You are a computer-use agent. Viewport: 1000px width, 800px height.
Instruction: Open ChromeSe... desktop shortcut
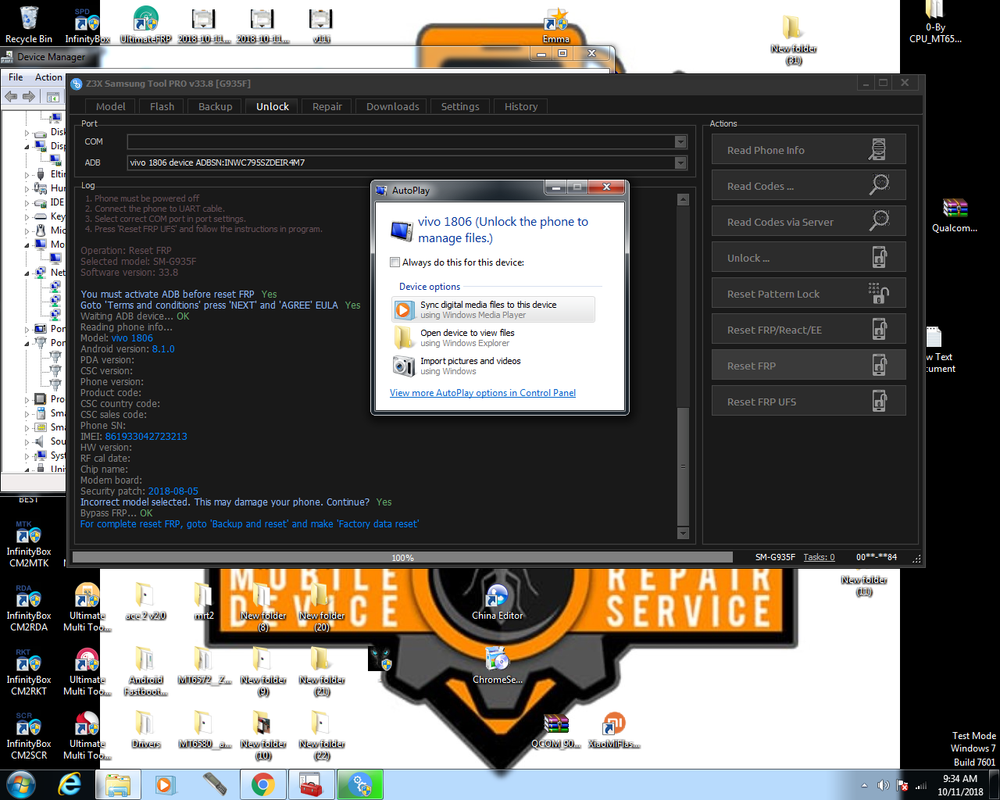(497, 665)
